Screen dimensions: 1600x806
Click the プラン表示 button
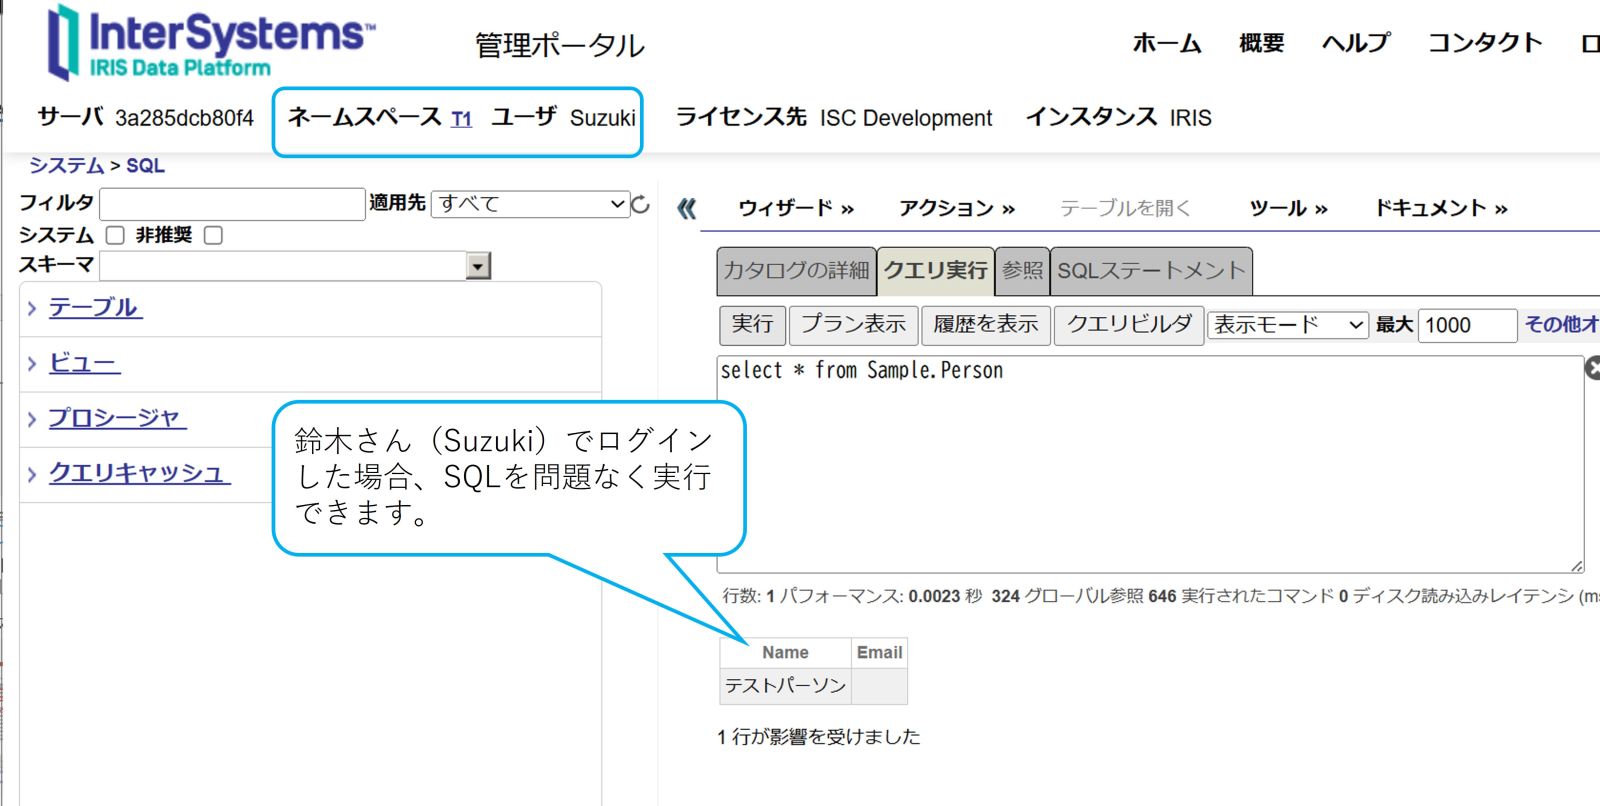coord(853,324)
